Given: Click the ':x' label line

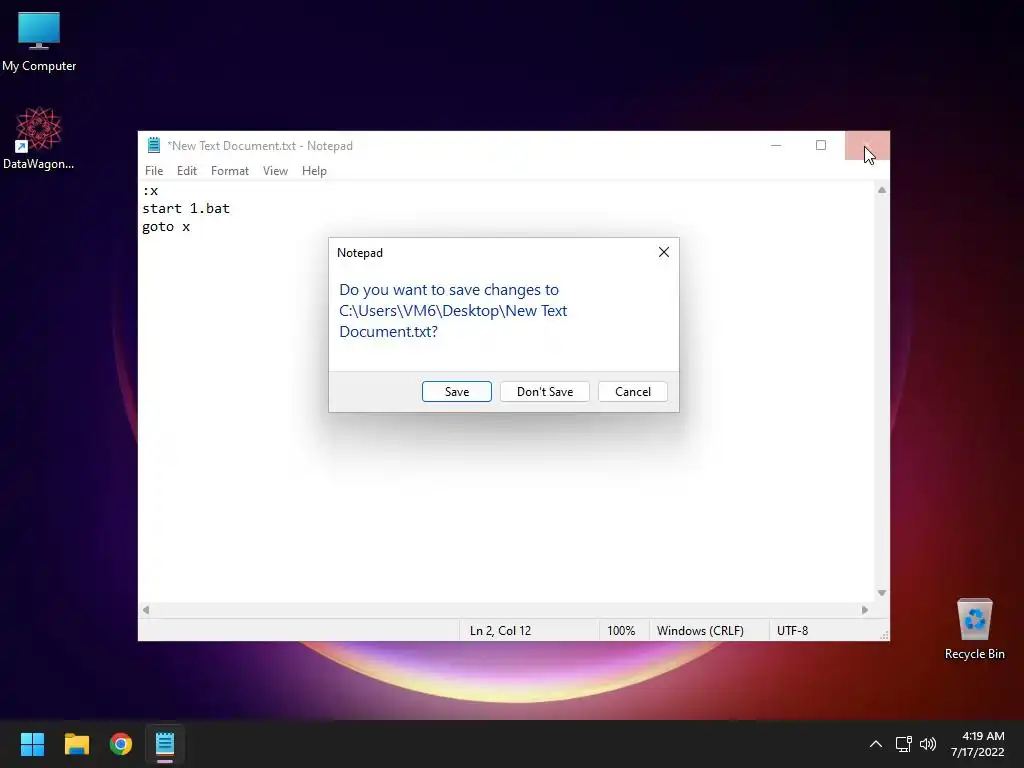Looking at the screenshot, I should 150,190.
